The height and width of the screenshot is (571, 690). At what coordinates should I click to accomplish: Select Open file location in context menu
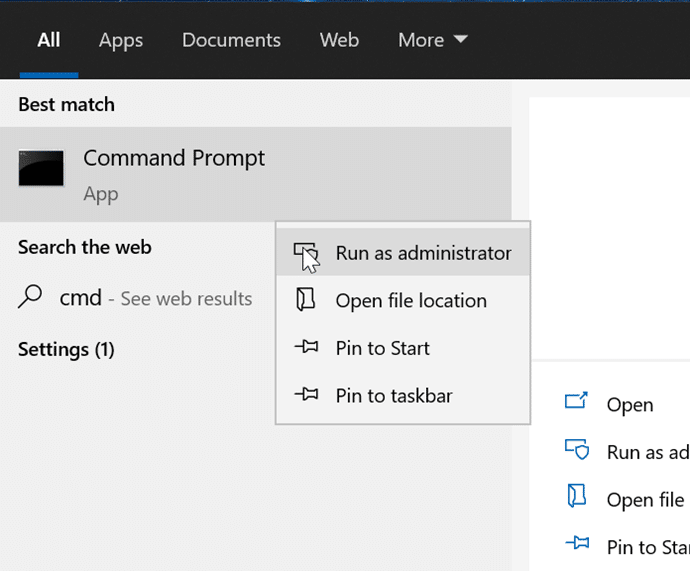pyautogui.click(x=403, y=300)
